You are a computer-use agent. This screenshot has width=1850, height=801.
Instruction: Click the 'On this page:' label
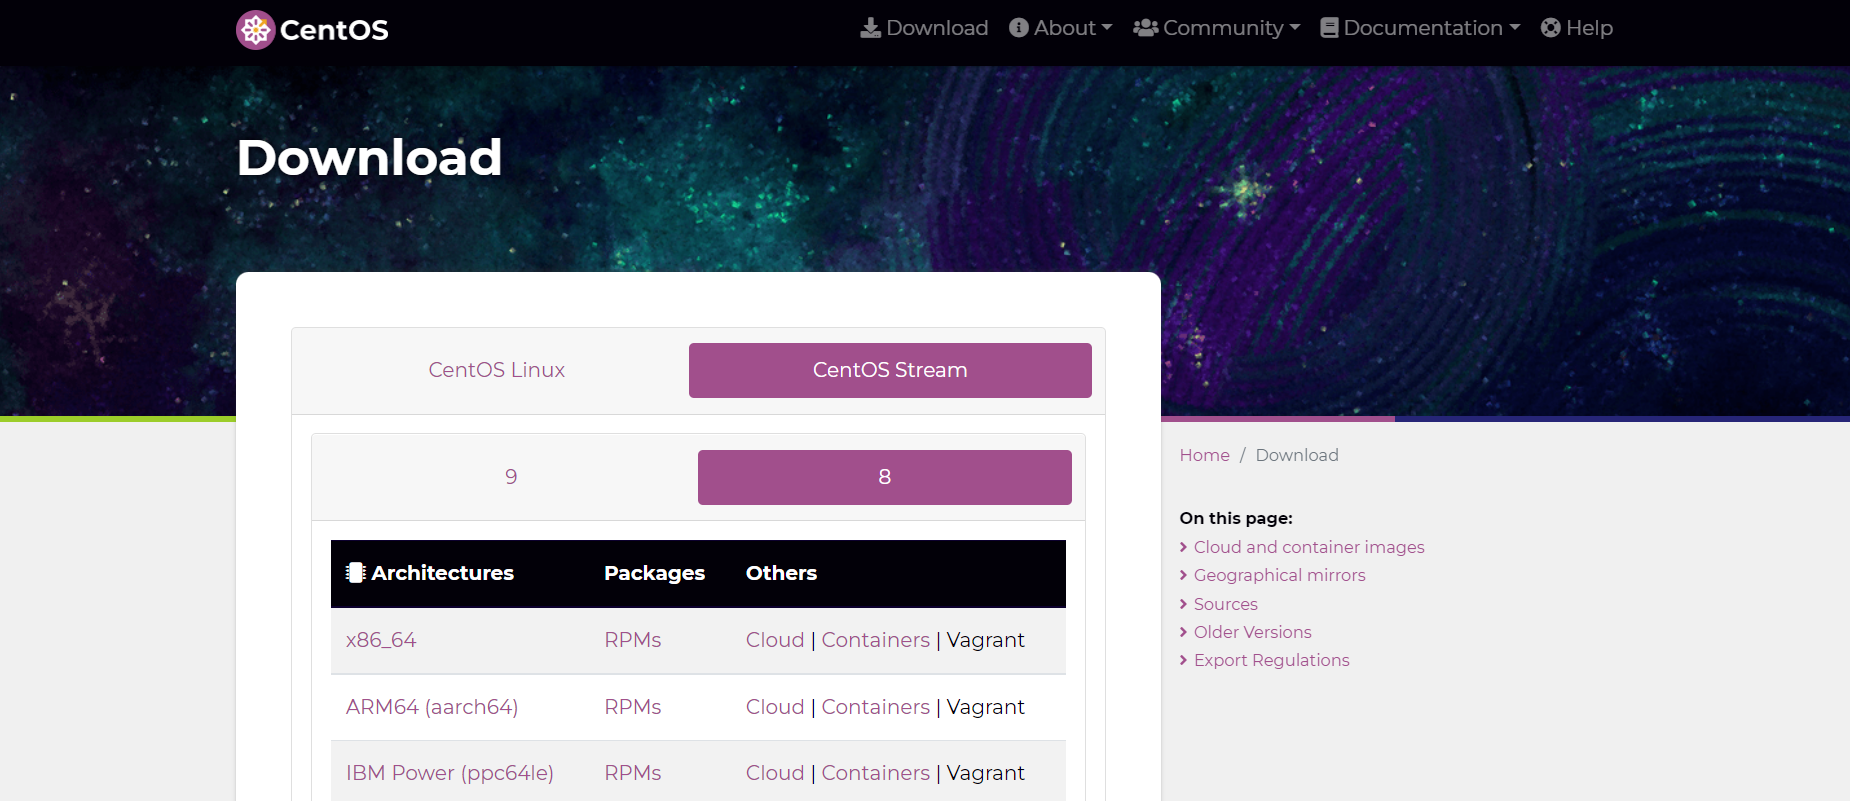(x=1236, y=518)
